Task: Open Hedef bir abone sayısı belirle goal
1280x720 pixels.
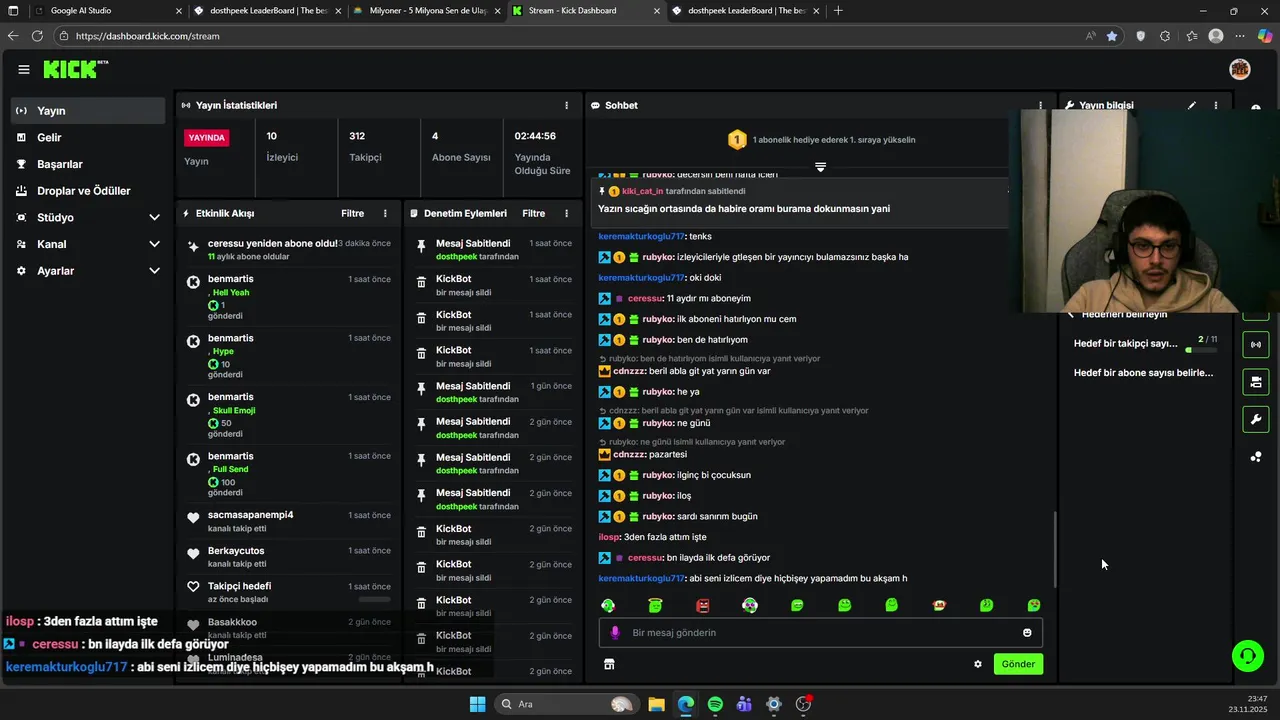Action: tap(1143, 373)
